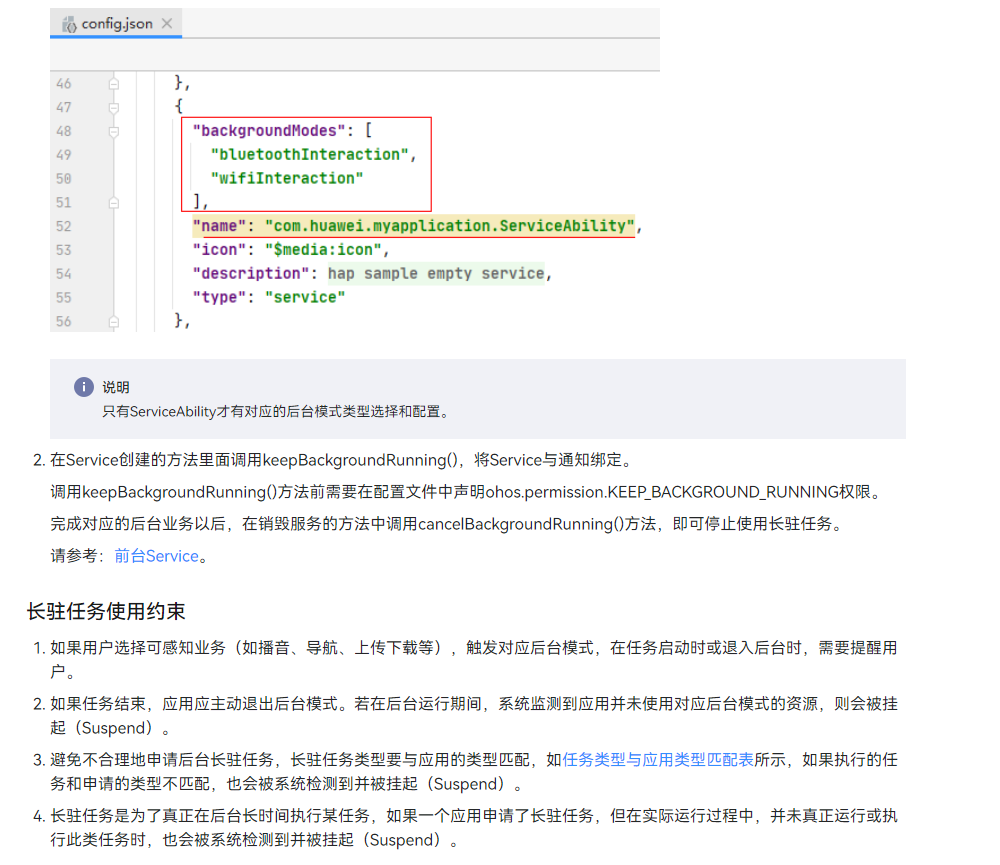Screen dimensions: 1000x865
Task: Click line number 48 in the gutter
Action: coord(64,131)
